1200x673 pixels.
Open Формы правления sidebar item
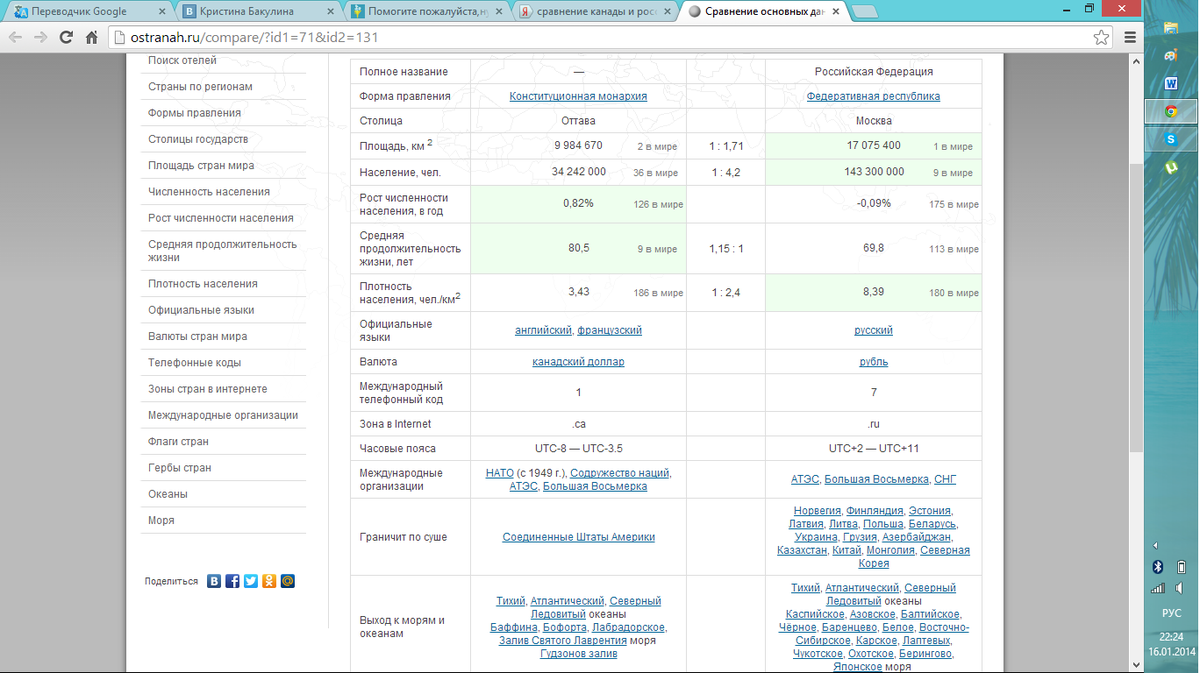[x=194, y=113]
